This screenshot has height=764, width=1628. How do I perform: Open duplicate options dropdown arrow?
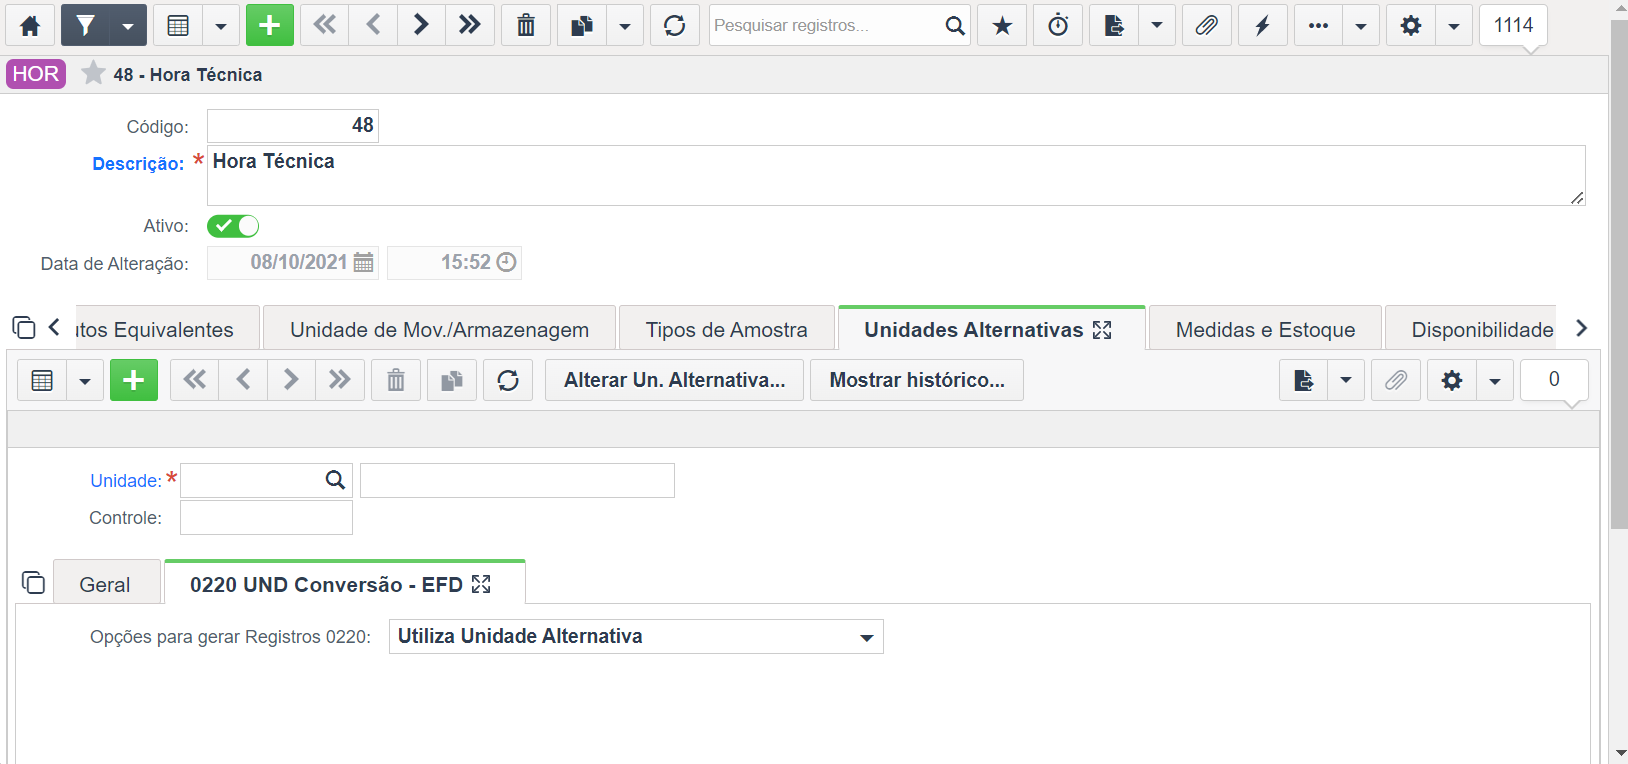tap(625, 25)
